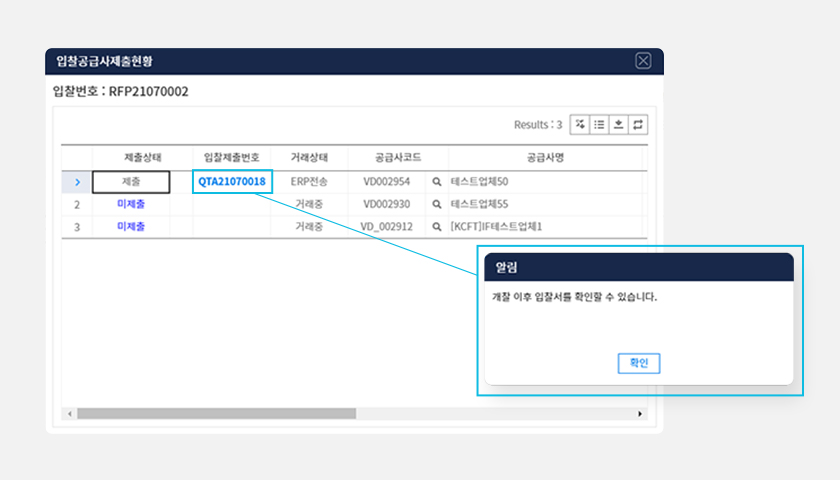Click search icon next to VD_002912

436,227
